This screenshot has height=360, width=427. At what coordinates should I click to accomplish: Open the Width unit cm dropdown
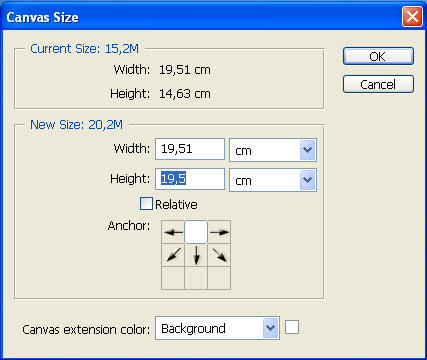273,150
